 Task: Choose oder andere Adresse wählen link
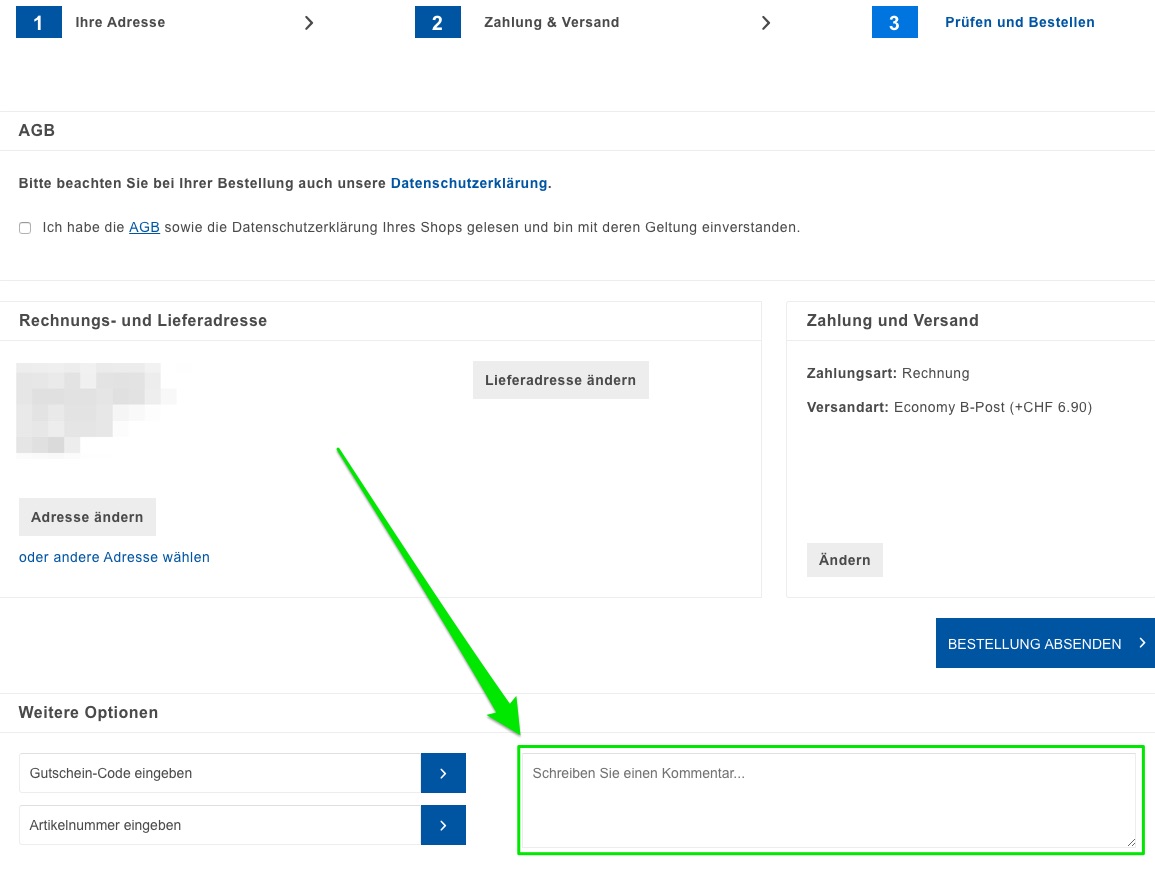[114, 557]
